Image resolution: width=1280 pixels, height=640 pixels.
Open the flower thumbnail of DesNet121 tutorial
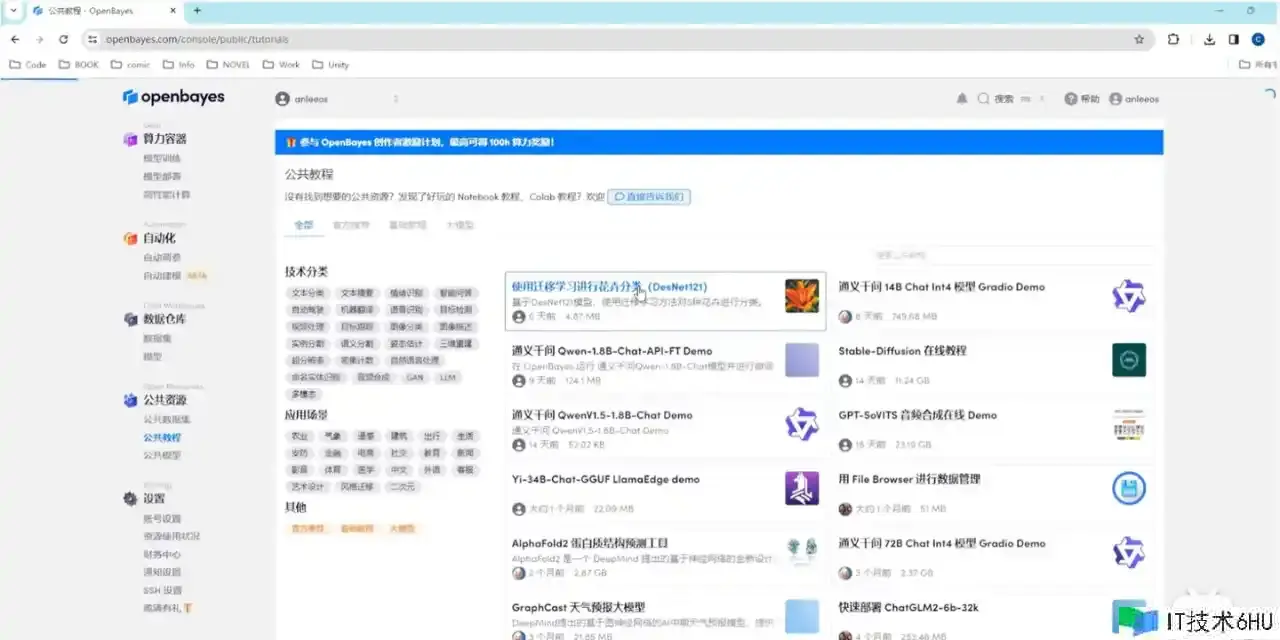click(x=802, y=296)
